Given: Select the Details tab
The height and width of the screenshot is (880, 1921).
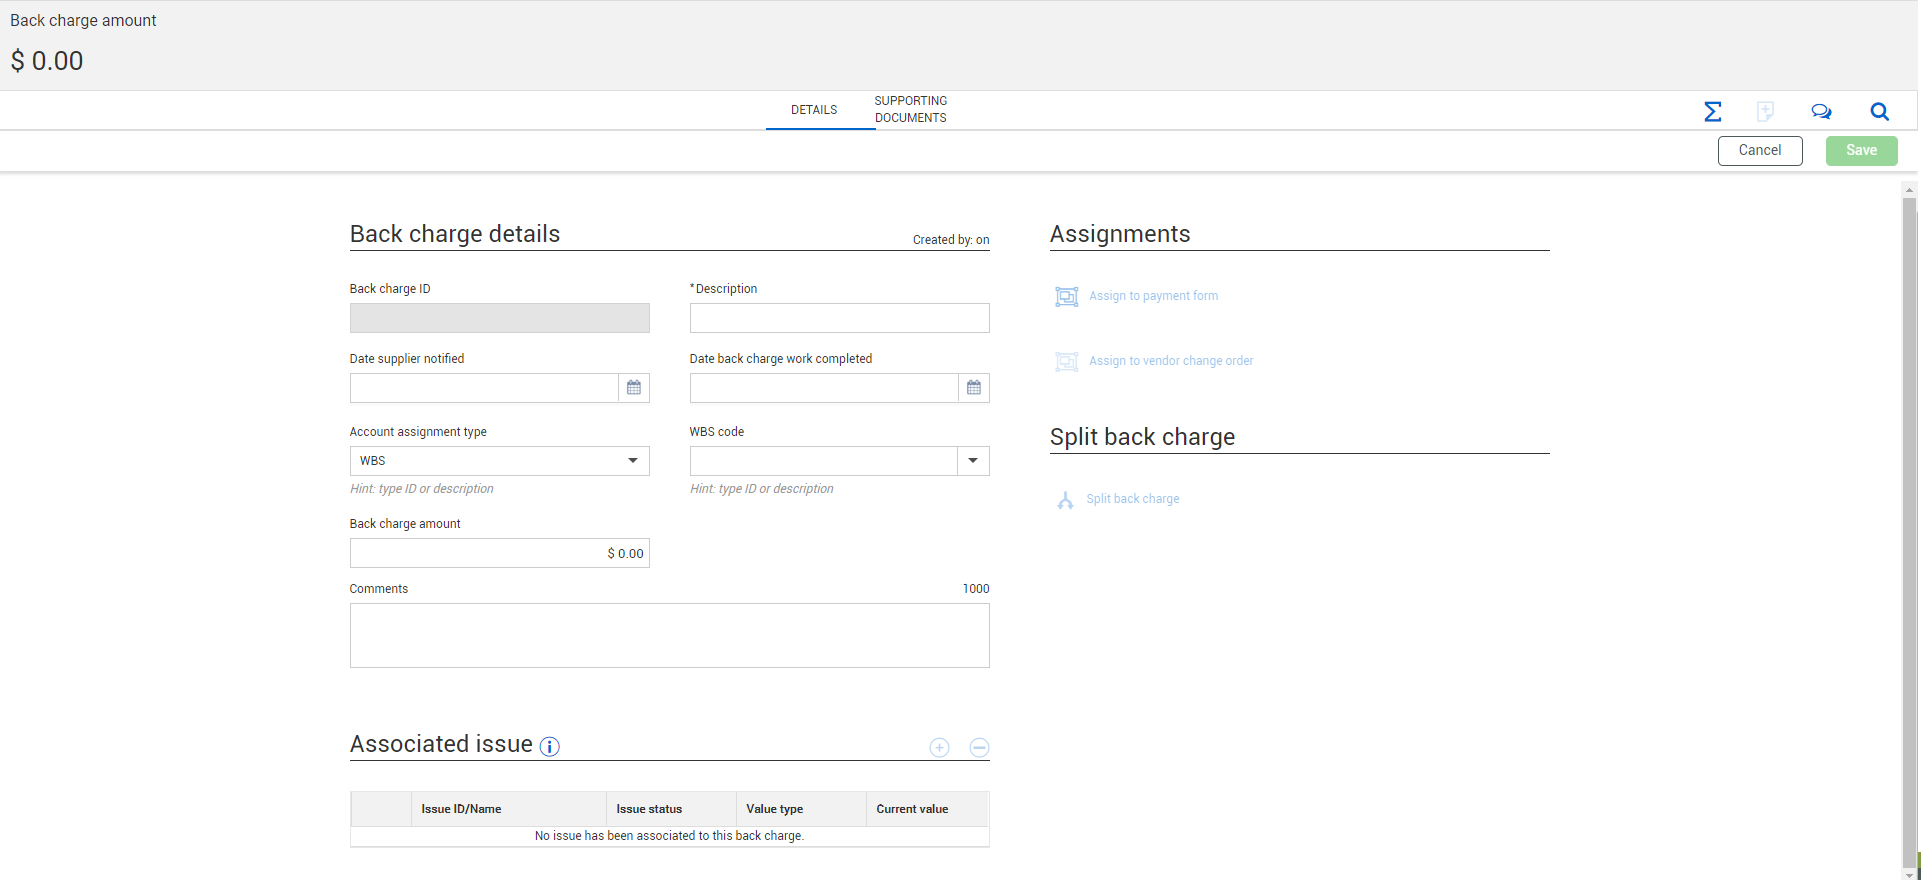Looking at the screenshot, I should [814, 110].
